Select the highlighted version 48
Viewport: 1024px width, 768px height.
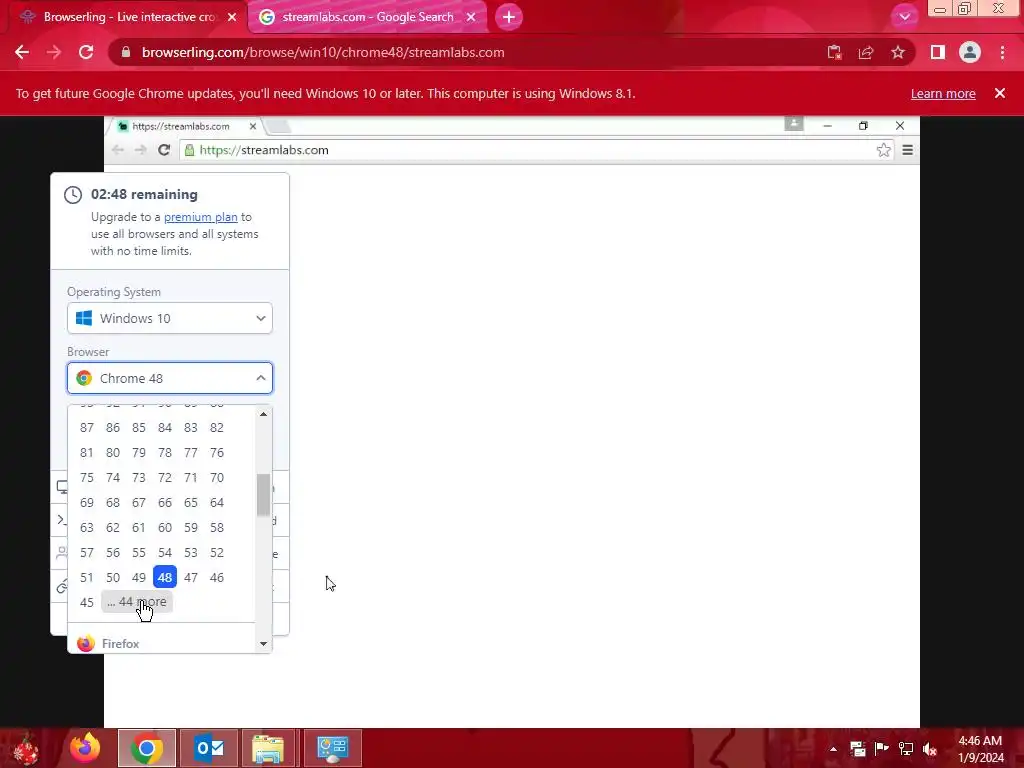pyautogui.click(x=165, y=577)
